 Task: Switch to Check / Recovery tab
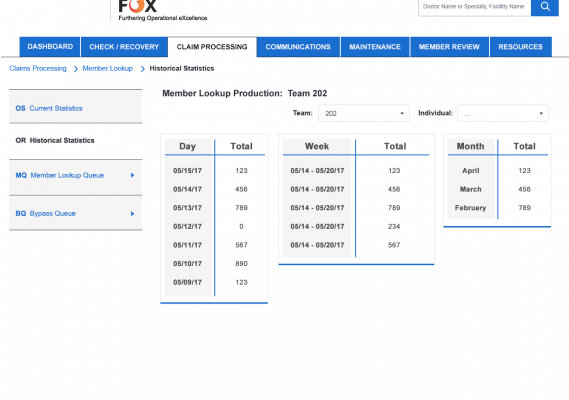(x=124, y=47)
